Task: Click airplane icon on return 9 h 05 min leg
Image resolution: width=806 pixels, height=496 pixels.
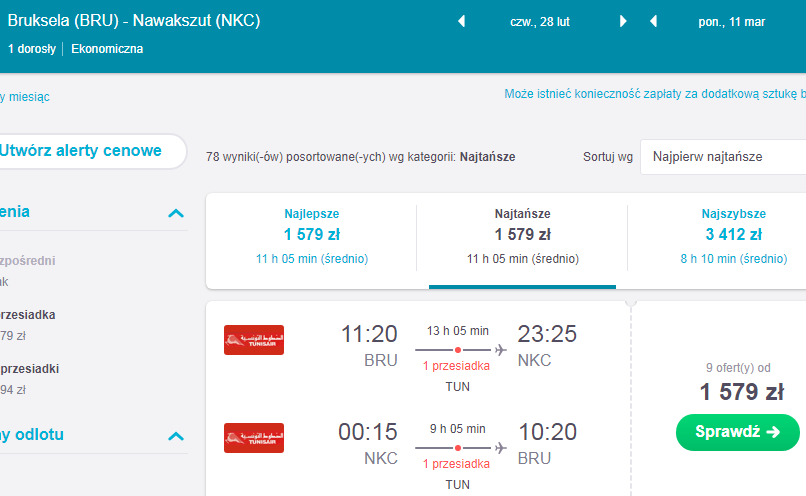Action: [x=501, y=448]
